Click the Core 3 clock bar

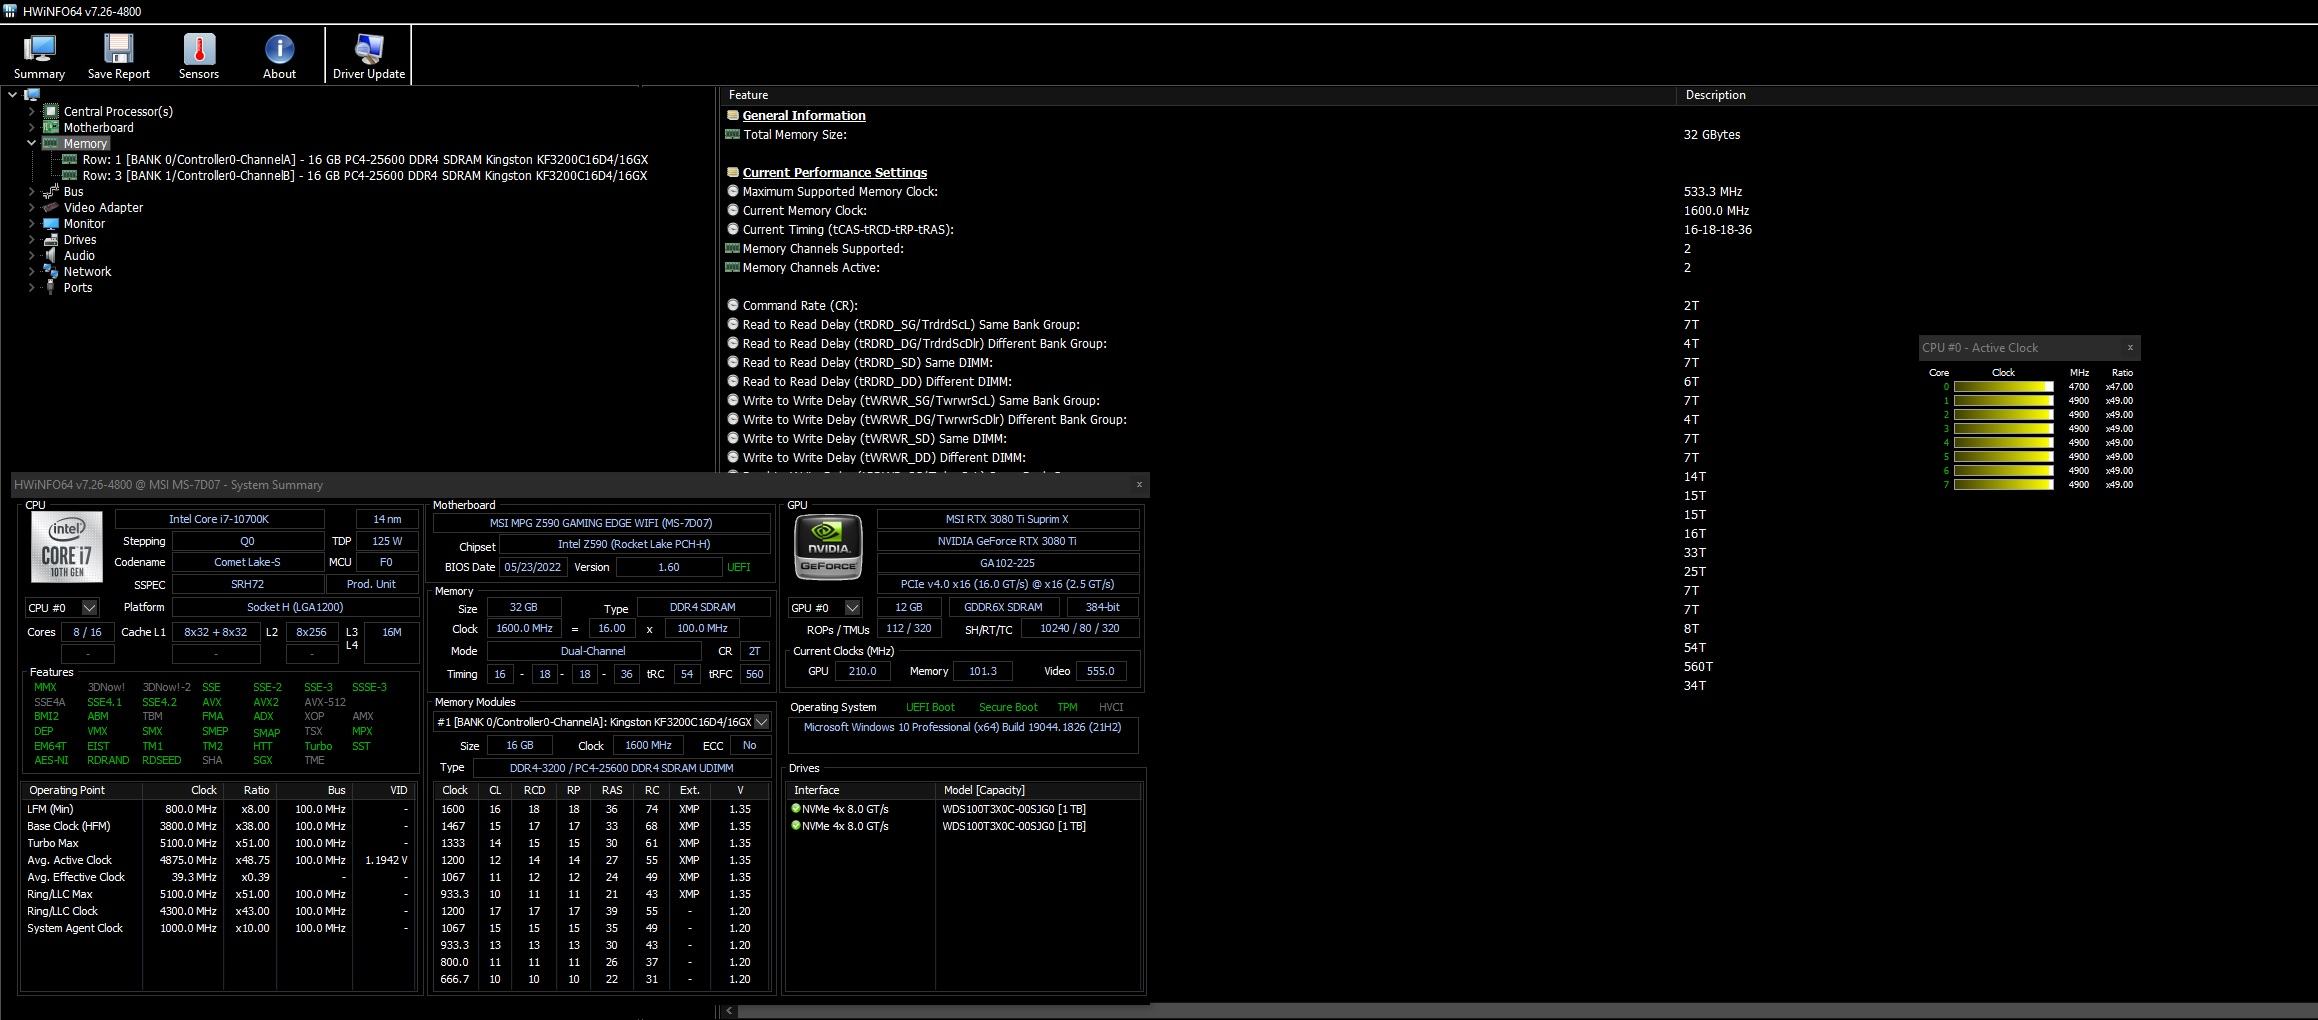pyautogui.click(x=2003, y=429)
